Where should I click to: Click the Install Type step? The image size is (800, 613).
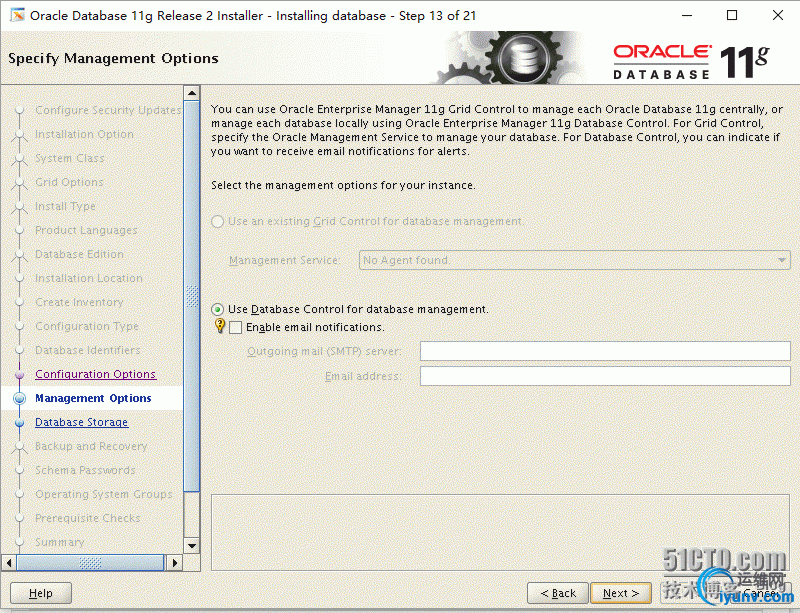point(65,206)
